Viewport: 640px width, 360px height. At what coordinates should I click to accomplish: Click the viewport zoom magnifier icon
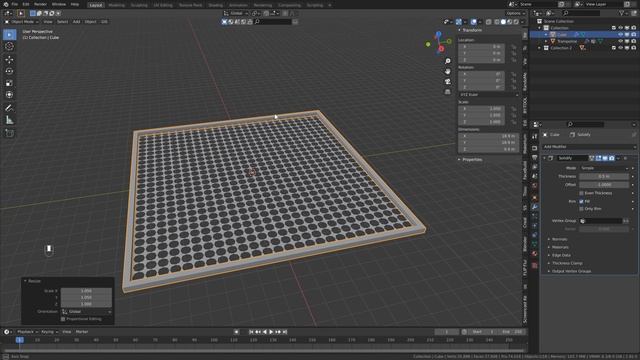[x=448, y=61]
